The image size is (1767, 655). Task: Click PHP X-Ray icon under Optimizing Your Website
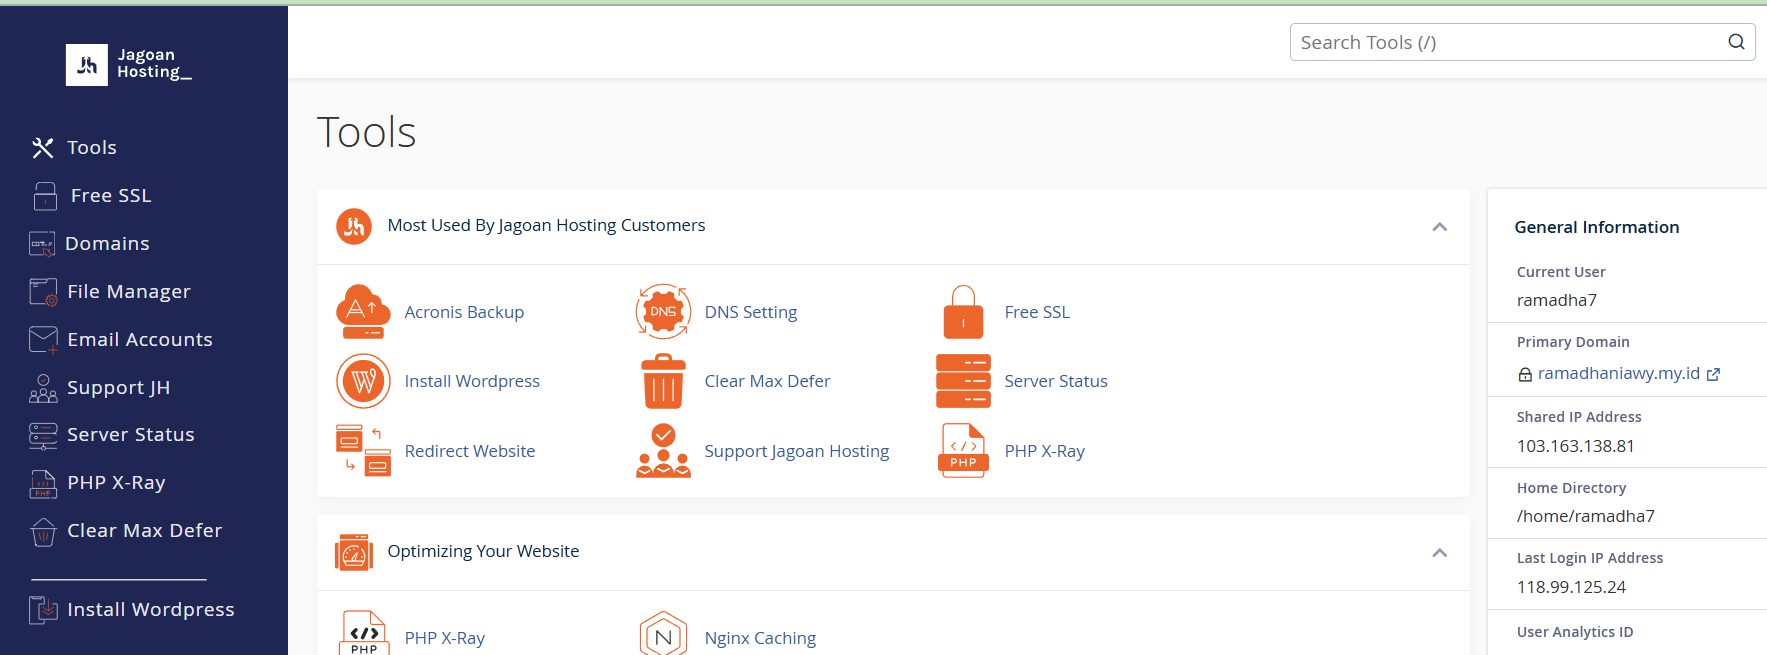(364, 633)
